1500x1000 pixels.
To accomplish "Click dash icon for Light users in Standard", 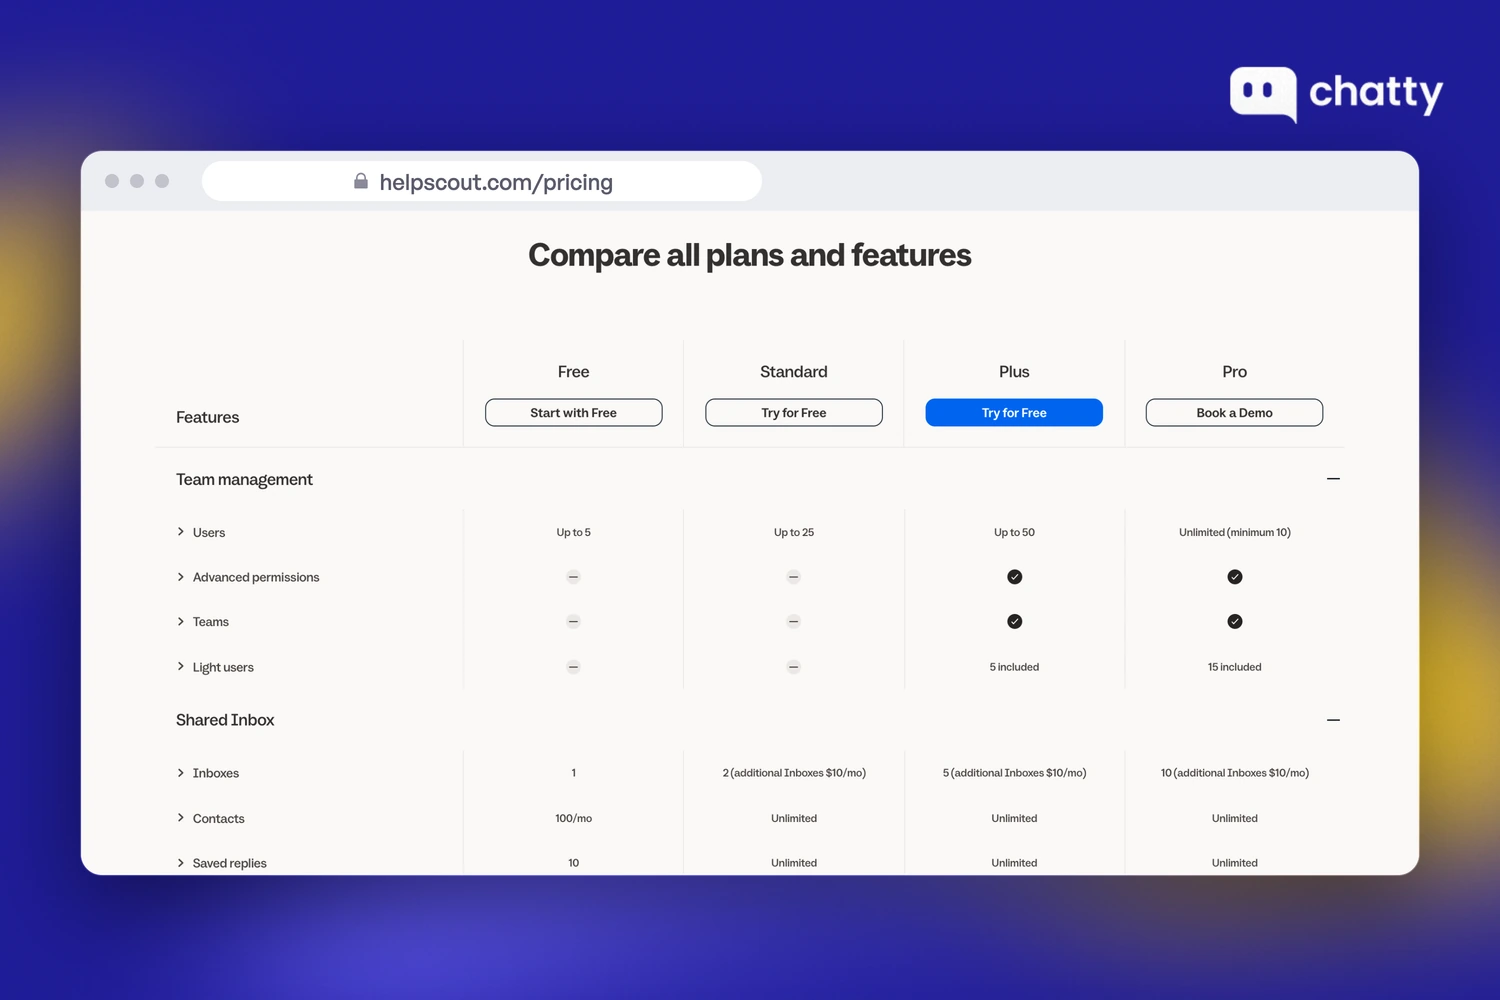I will pos(794,667).
